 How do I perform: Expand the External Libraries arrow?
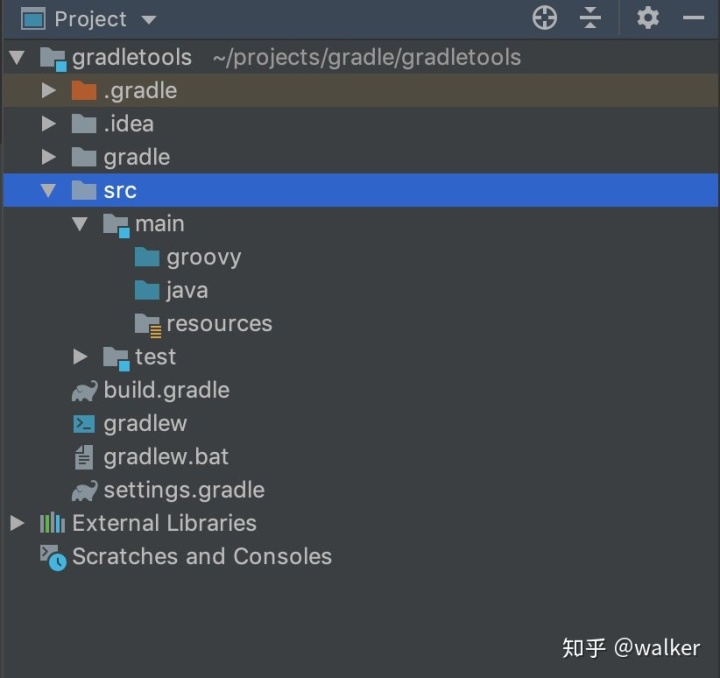coord(17,523)
